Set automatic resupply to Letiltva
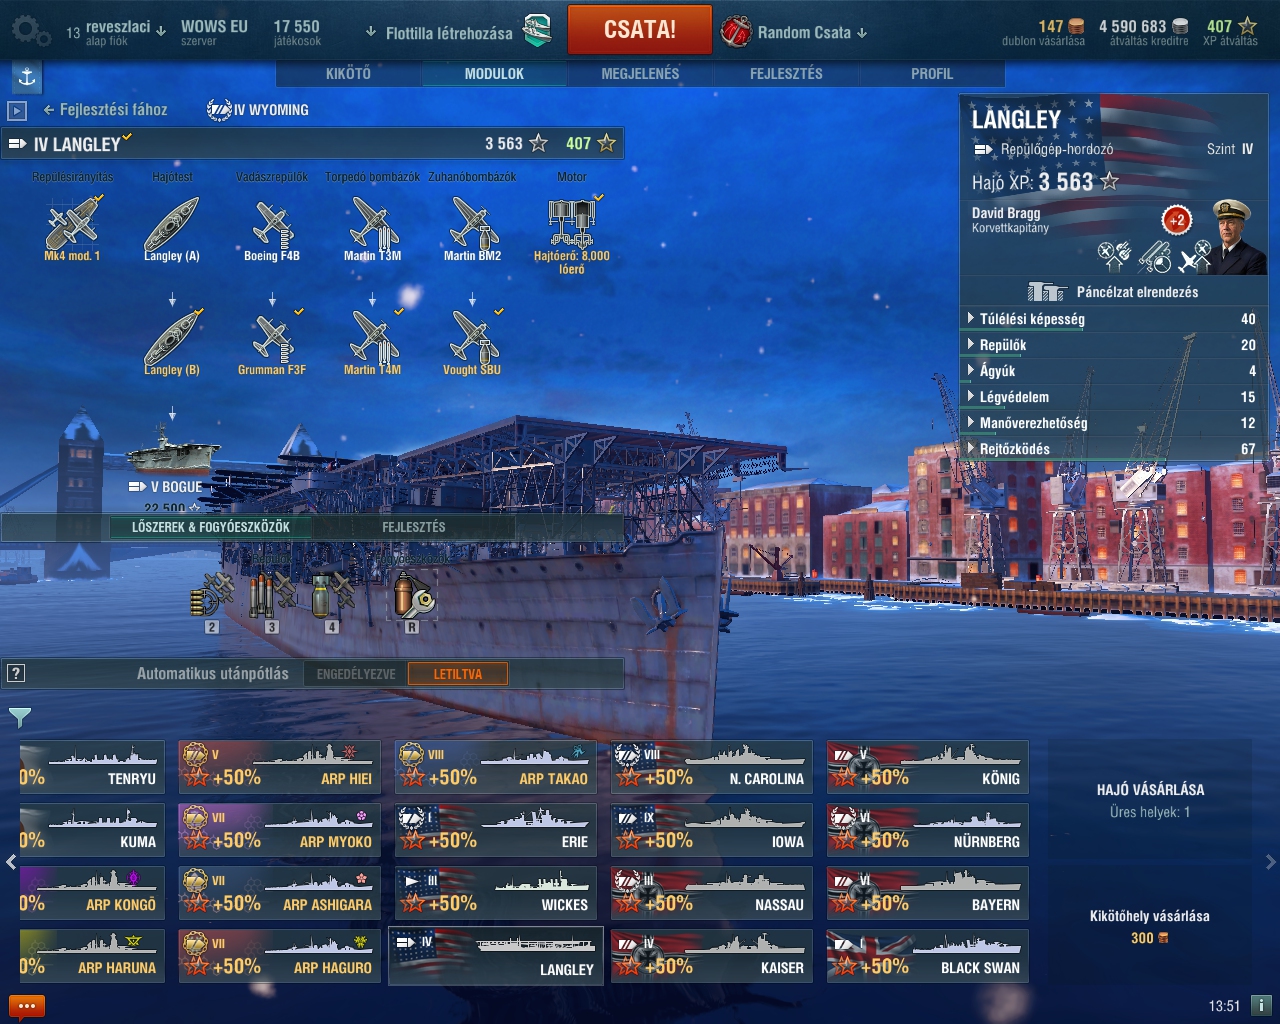This screenshot has width=1280, height=1024. [457, 674]
